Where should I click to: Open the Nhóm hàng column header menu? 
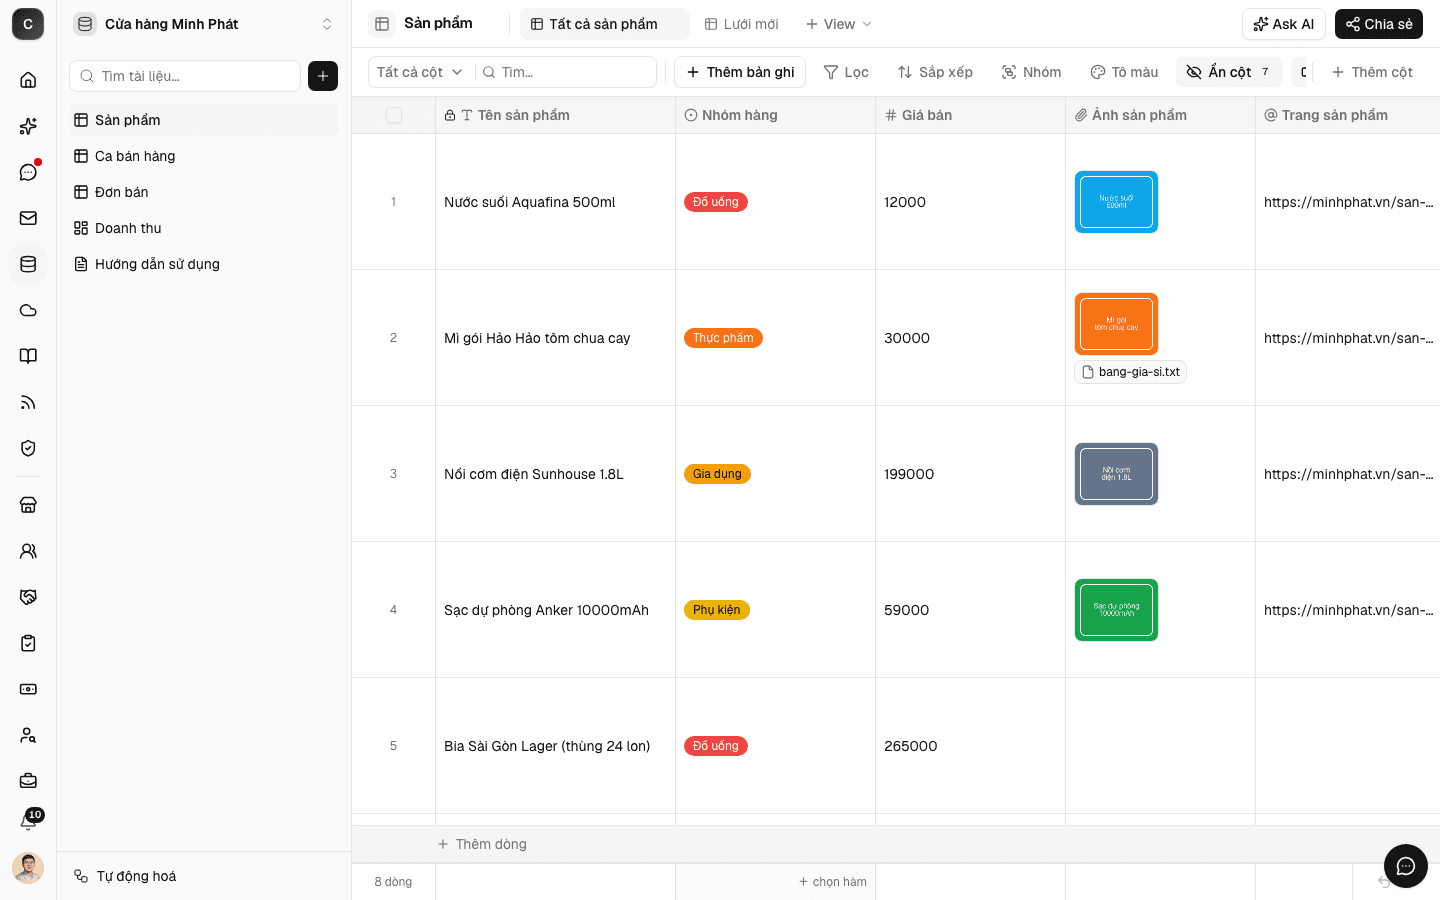[x=775, y=115]
